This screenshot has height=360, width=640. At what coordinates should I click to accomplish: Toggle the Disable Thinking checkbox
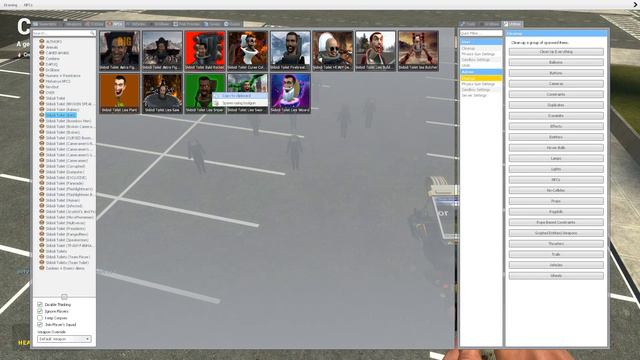[40, 304]
